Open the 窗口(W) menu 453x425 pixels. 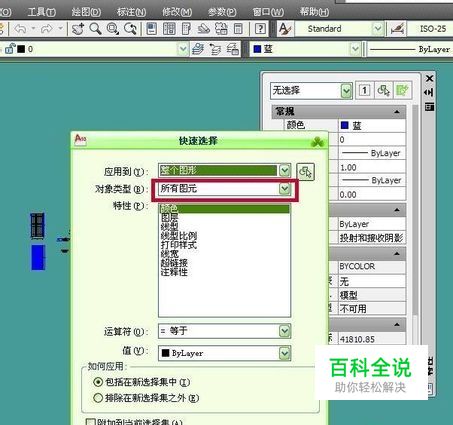tap(268, 12)
